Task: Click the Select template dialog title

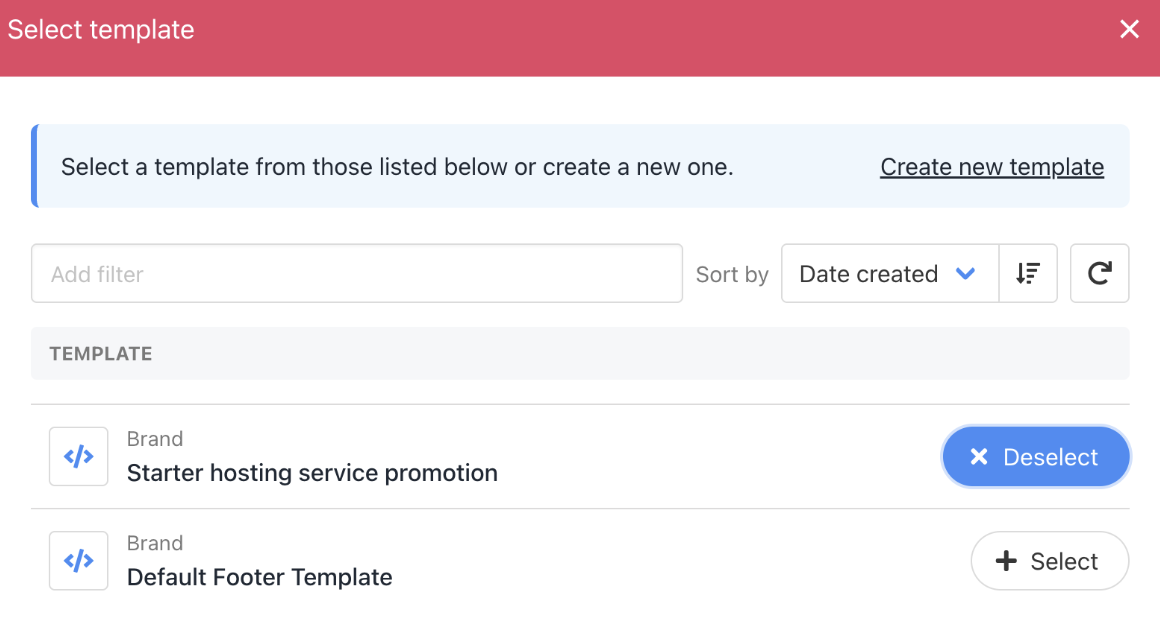Action: tap(101, 30)
